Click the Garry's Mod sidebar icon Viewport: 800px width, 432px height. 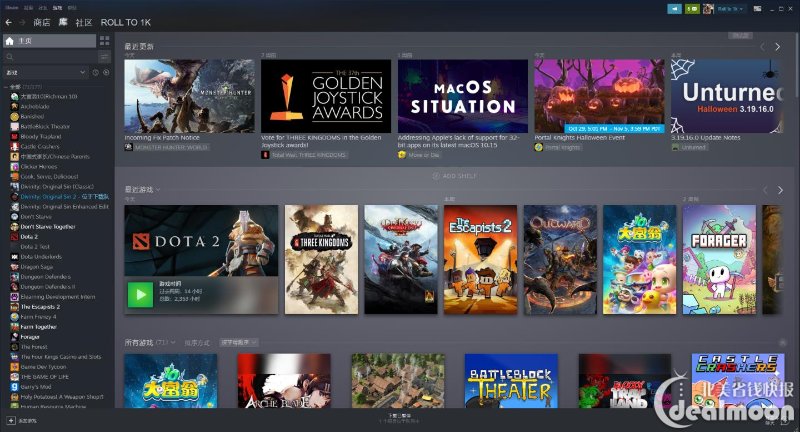coord(15,387)
